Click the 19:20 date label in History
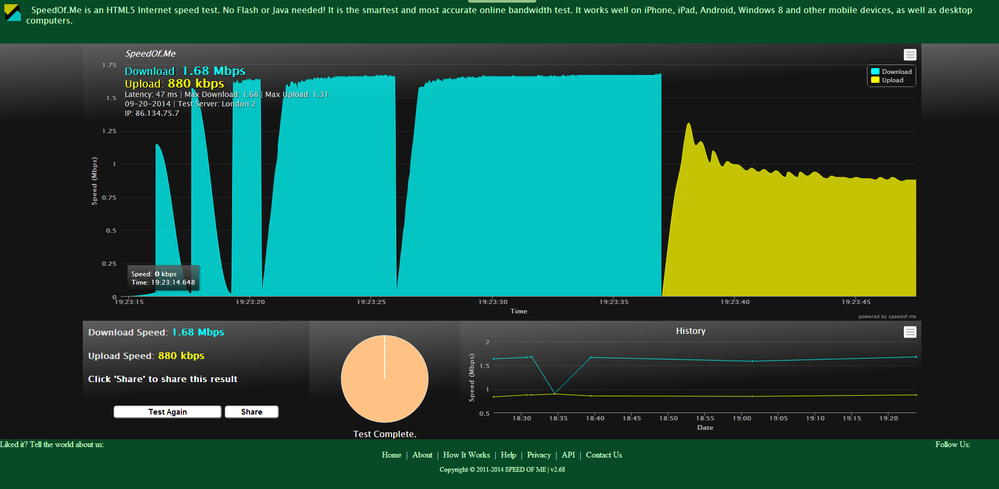The image size is (999, 489). coord(889,419)
